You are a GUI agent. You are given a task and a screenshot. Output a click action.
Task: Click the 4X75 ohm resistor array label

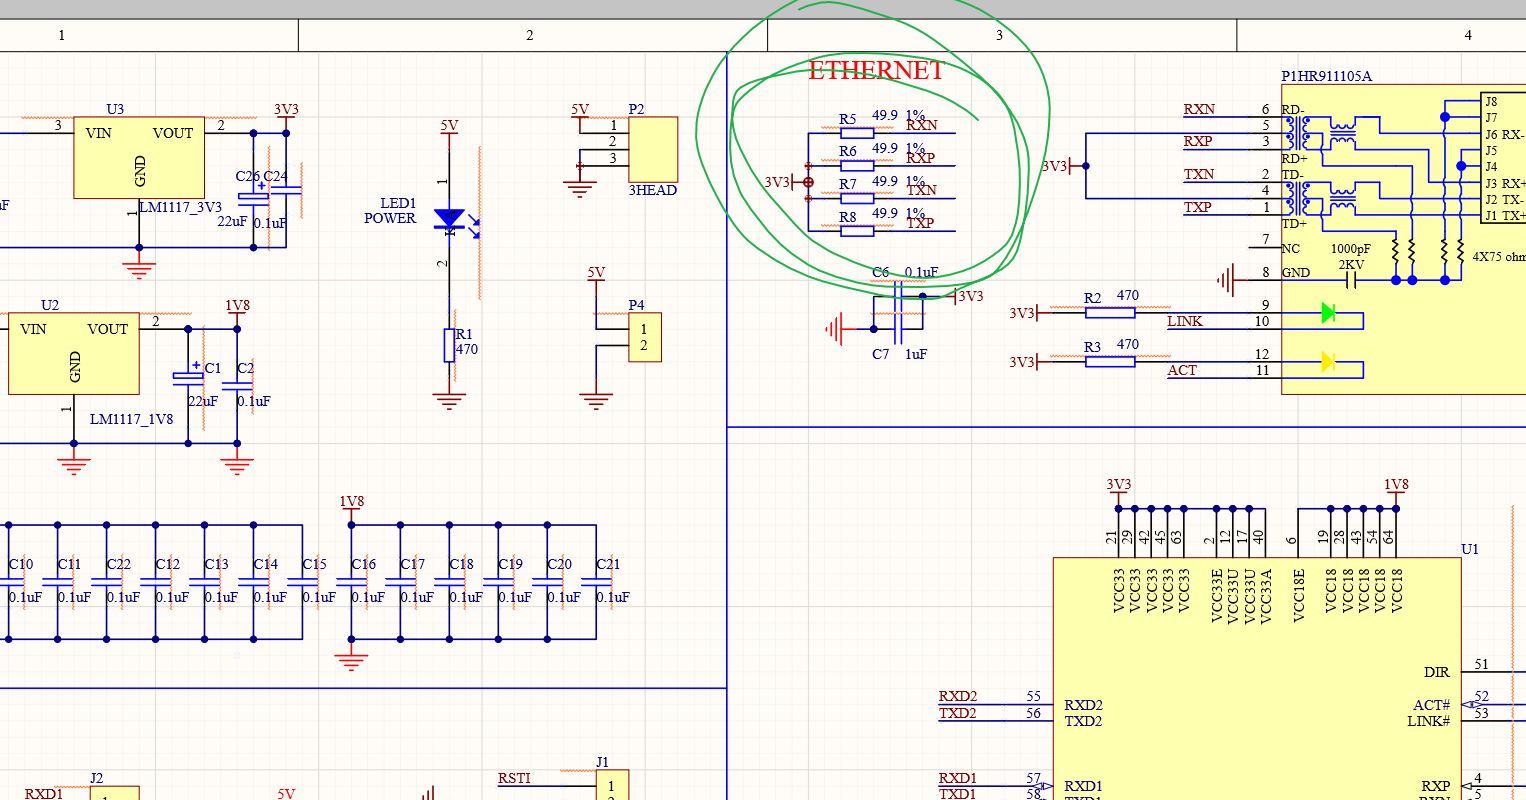click(1499, 256)
